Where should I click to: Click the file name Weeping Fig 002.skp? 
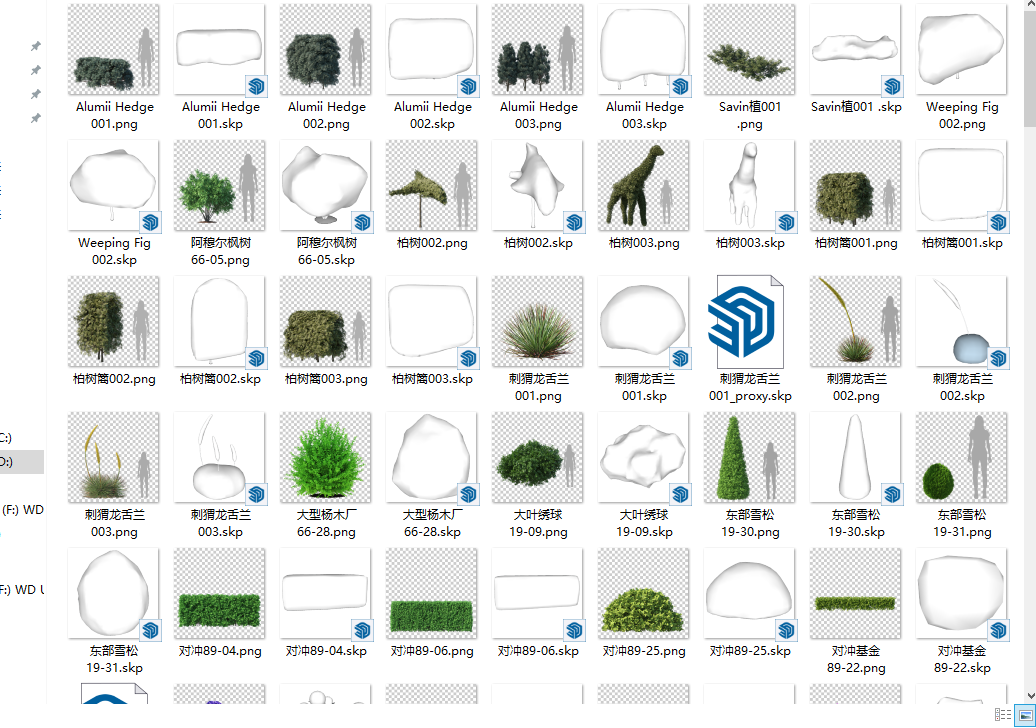[x=114, y=251]
